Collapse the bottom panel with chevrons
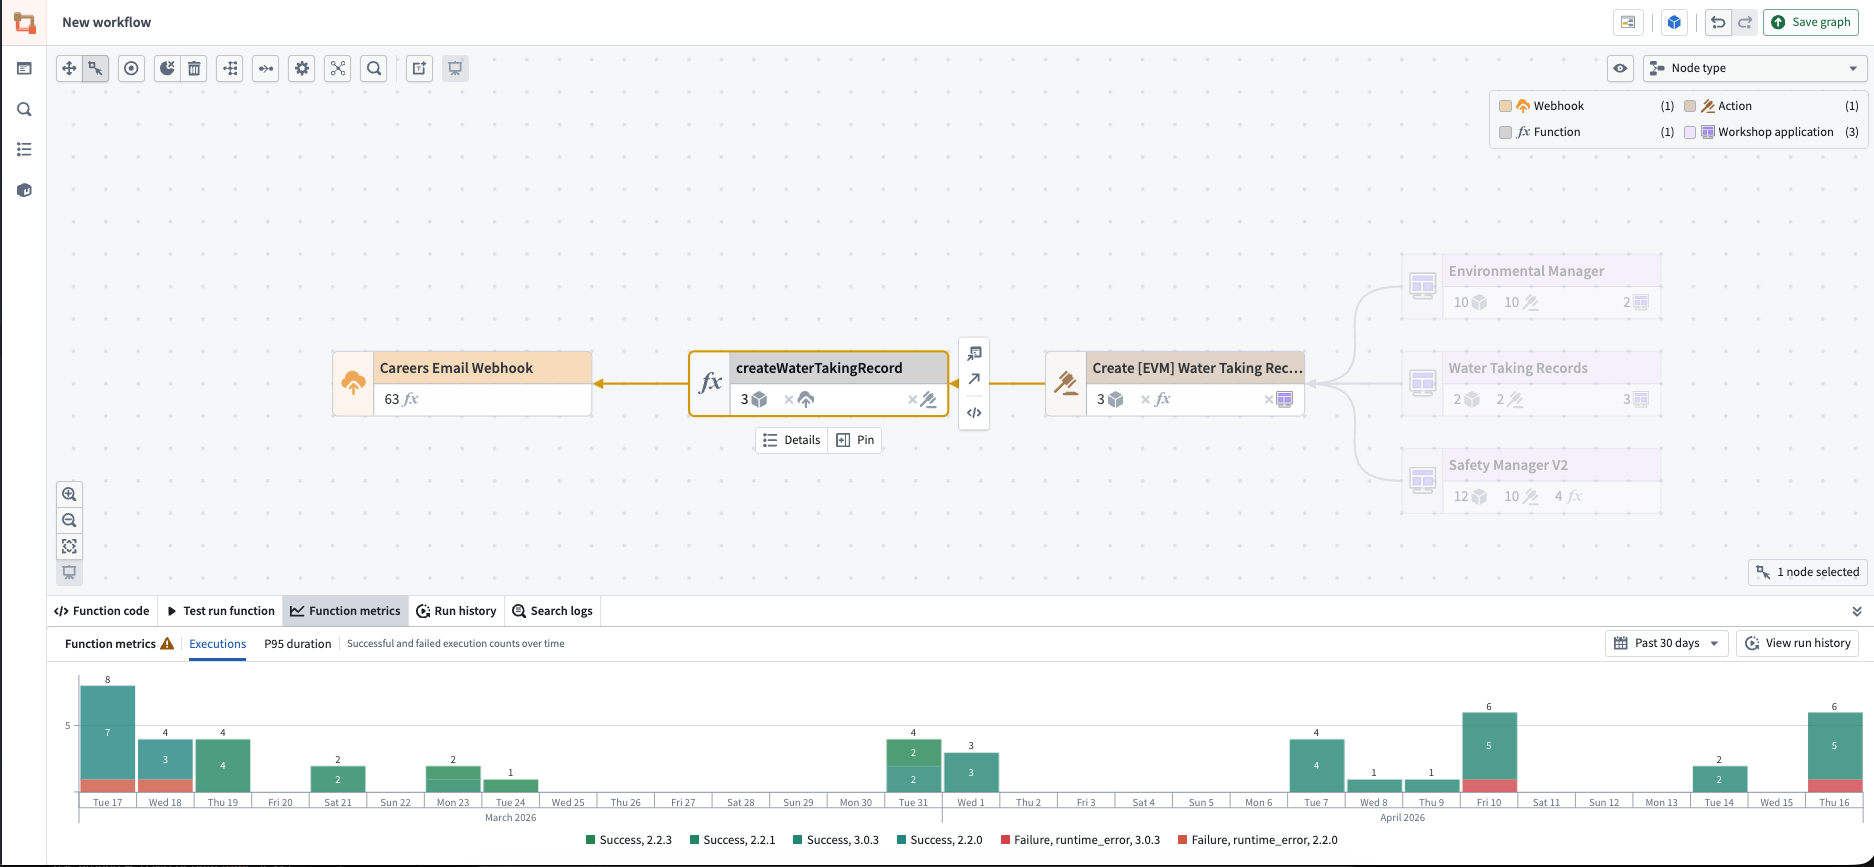The height and width of the screenshot is (867, 1874). click(x=1857, y=611)
